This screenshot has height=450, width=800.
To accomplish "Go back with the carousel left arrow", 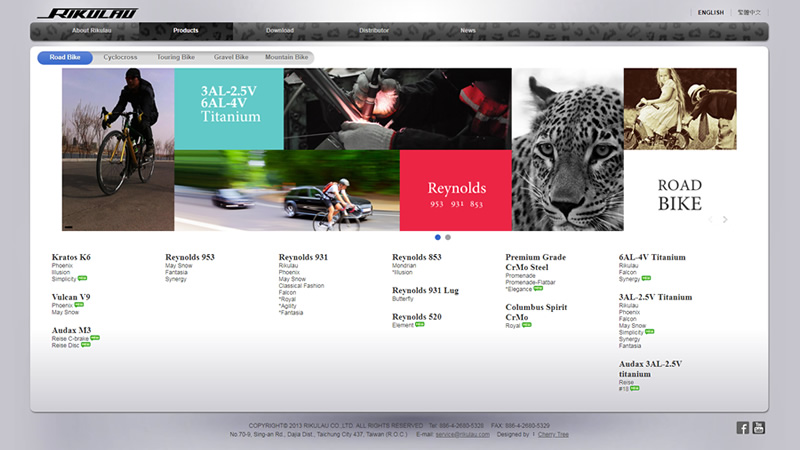I will point(710,219).
